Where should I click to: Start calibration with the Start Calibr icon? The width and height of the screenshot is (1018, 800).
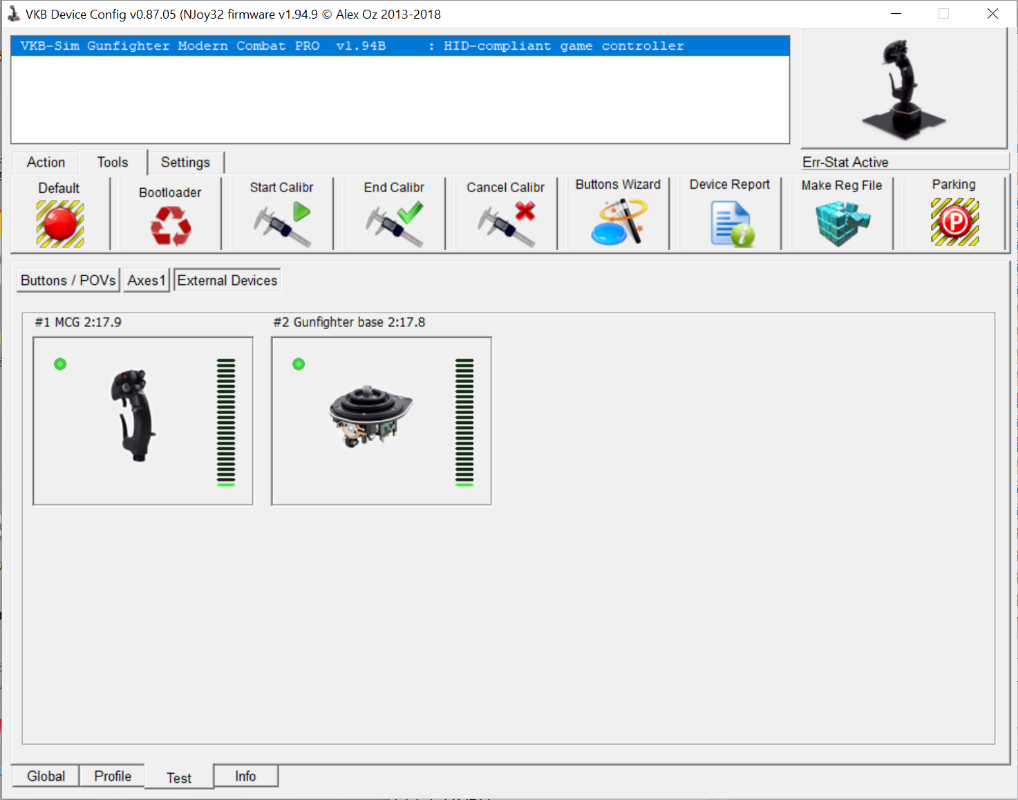click(x=282, y=224)
